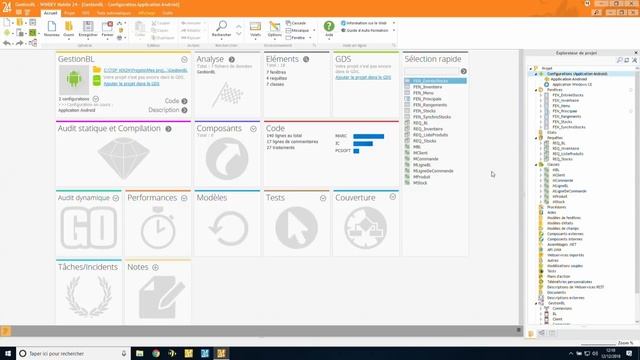Image resolution: width=640 pixels, height=360 pixels.
Task: Open the Audit dynamique dropdown chevron
Action: (116, 198)
